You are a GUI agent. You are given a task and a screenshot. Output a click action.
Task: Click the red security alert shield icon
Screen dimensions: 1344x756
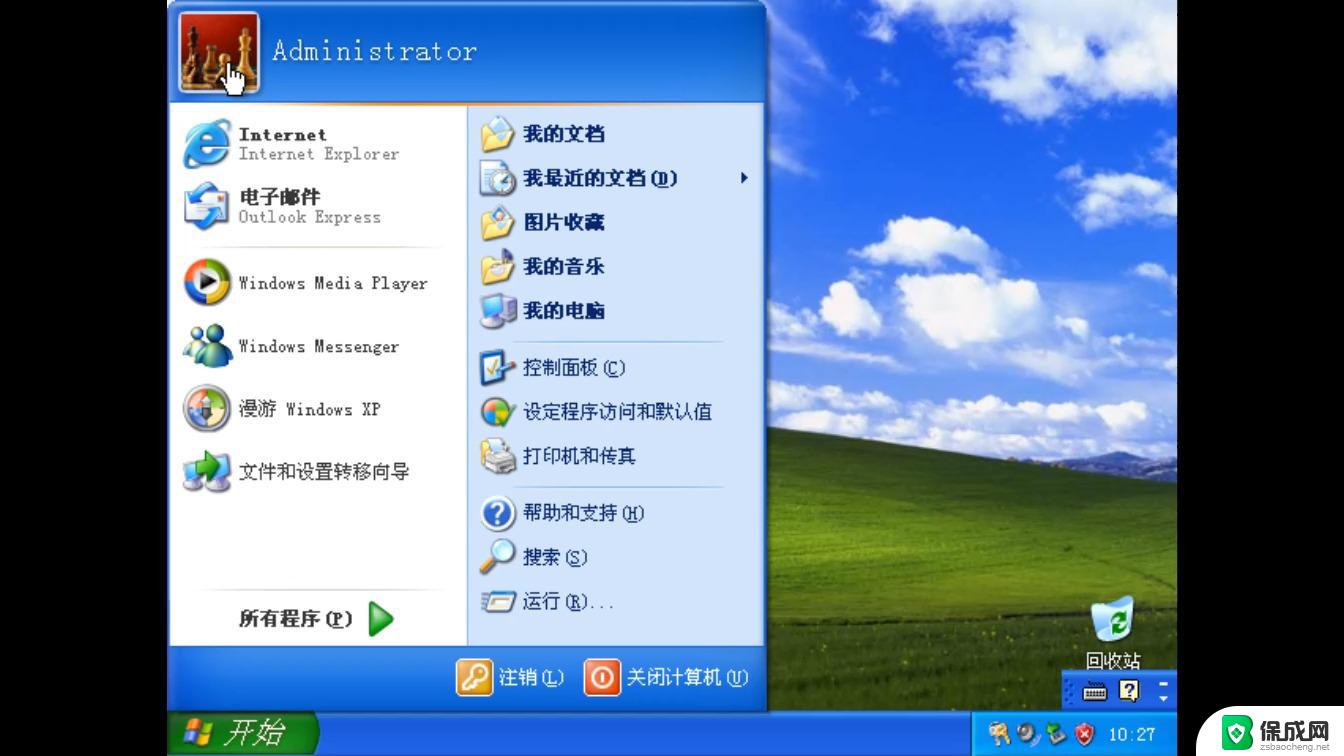point(1085,735)
